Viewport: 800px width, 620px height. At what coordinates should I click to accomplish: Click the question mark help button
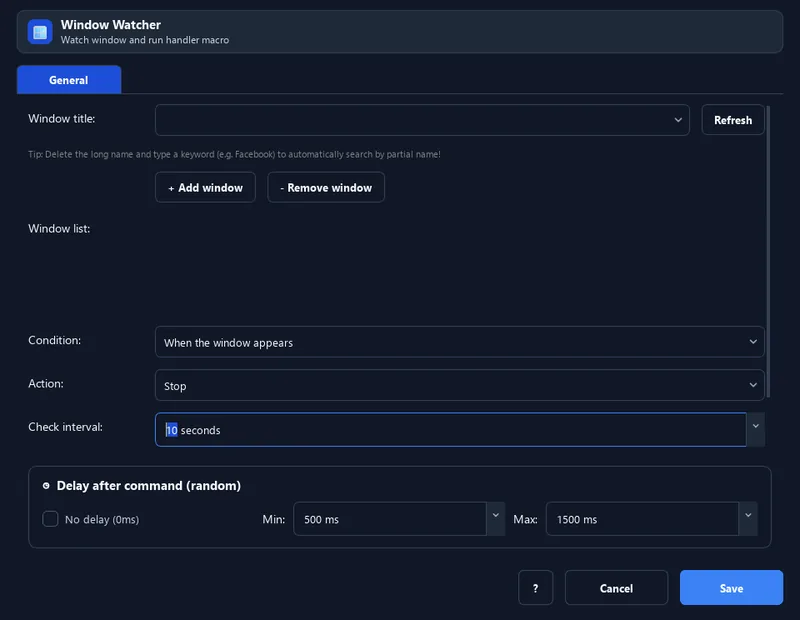coord(535,588)
